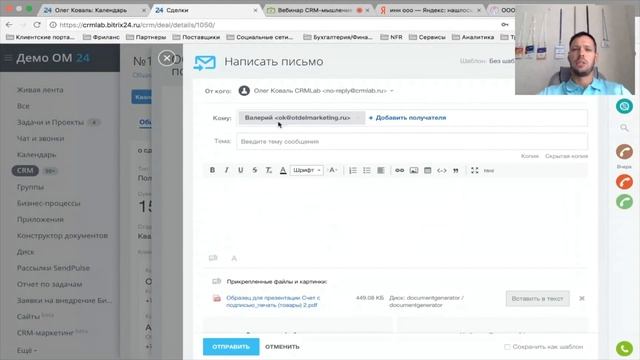Switch to Олег Коваль: Календарь browser tab
640x360 pixels.
pos(95,10)
